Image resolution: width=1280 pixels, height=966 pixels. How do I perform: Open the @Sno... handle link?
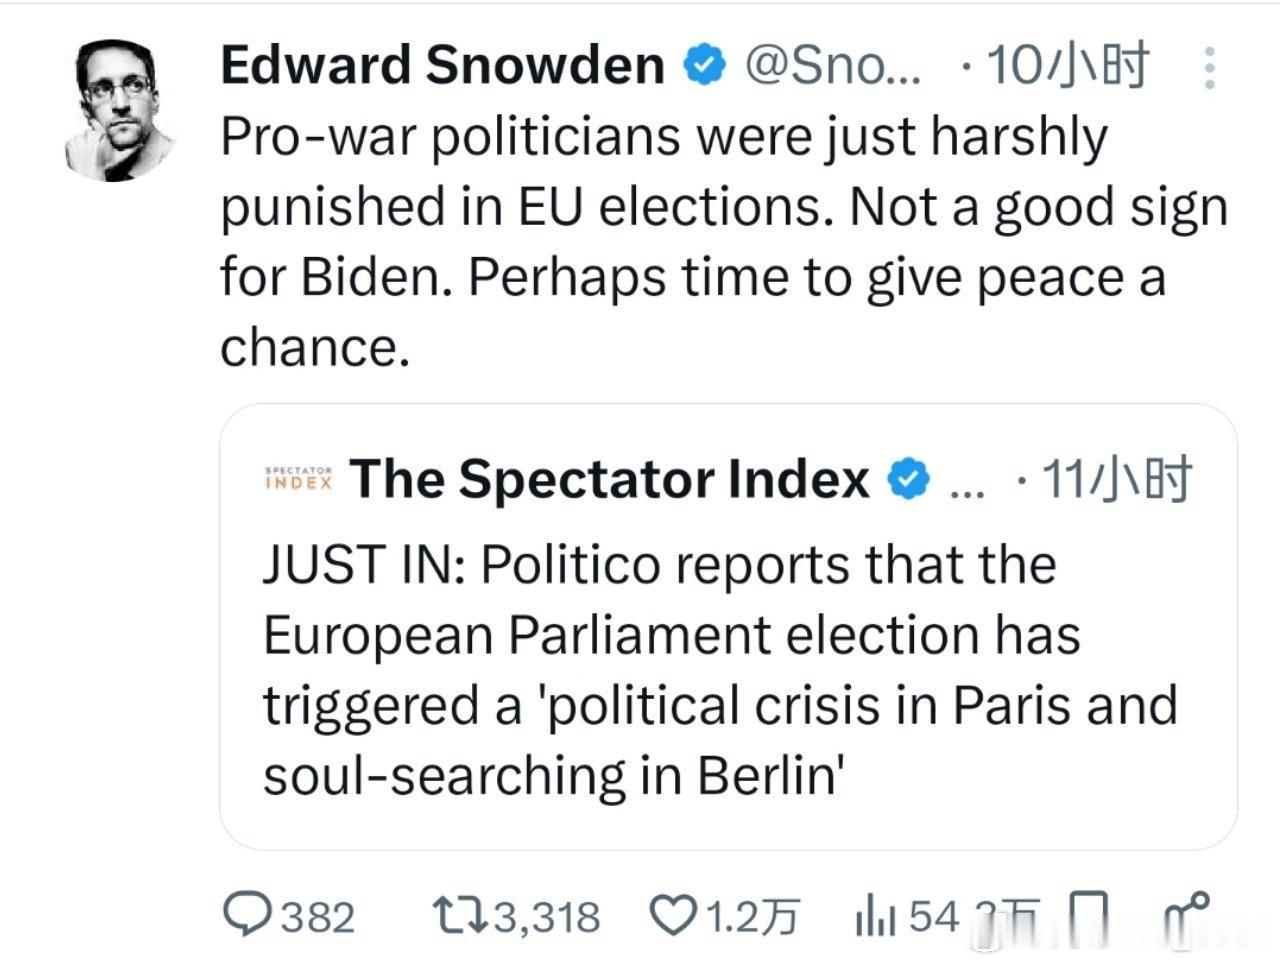point(834,66)
